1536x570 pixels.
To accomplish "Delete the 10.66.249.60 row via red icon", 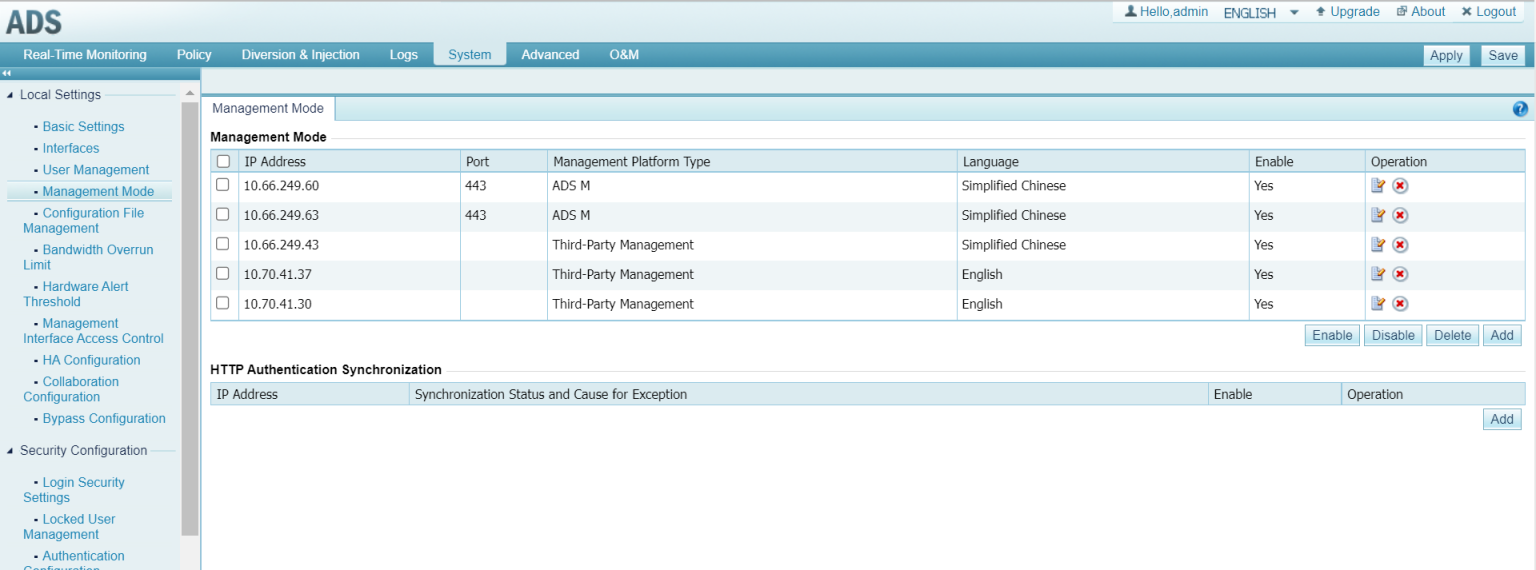I will (x=1400, y=186).
